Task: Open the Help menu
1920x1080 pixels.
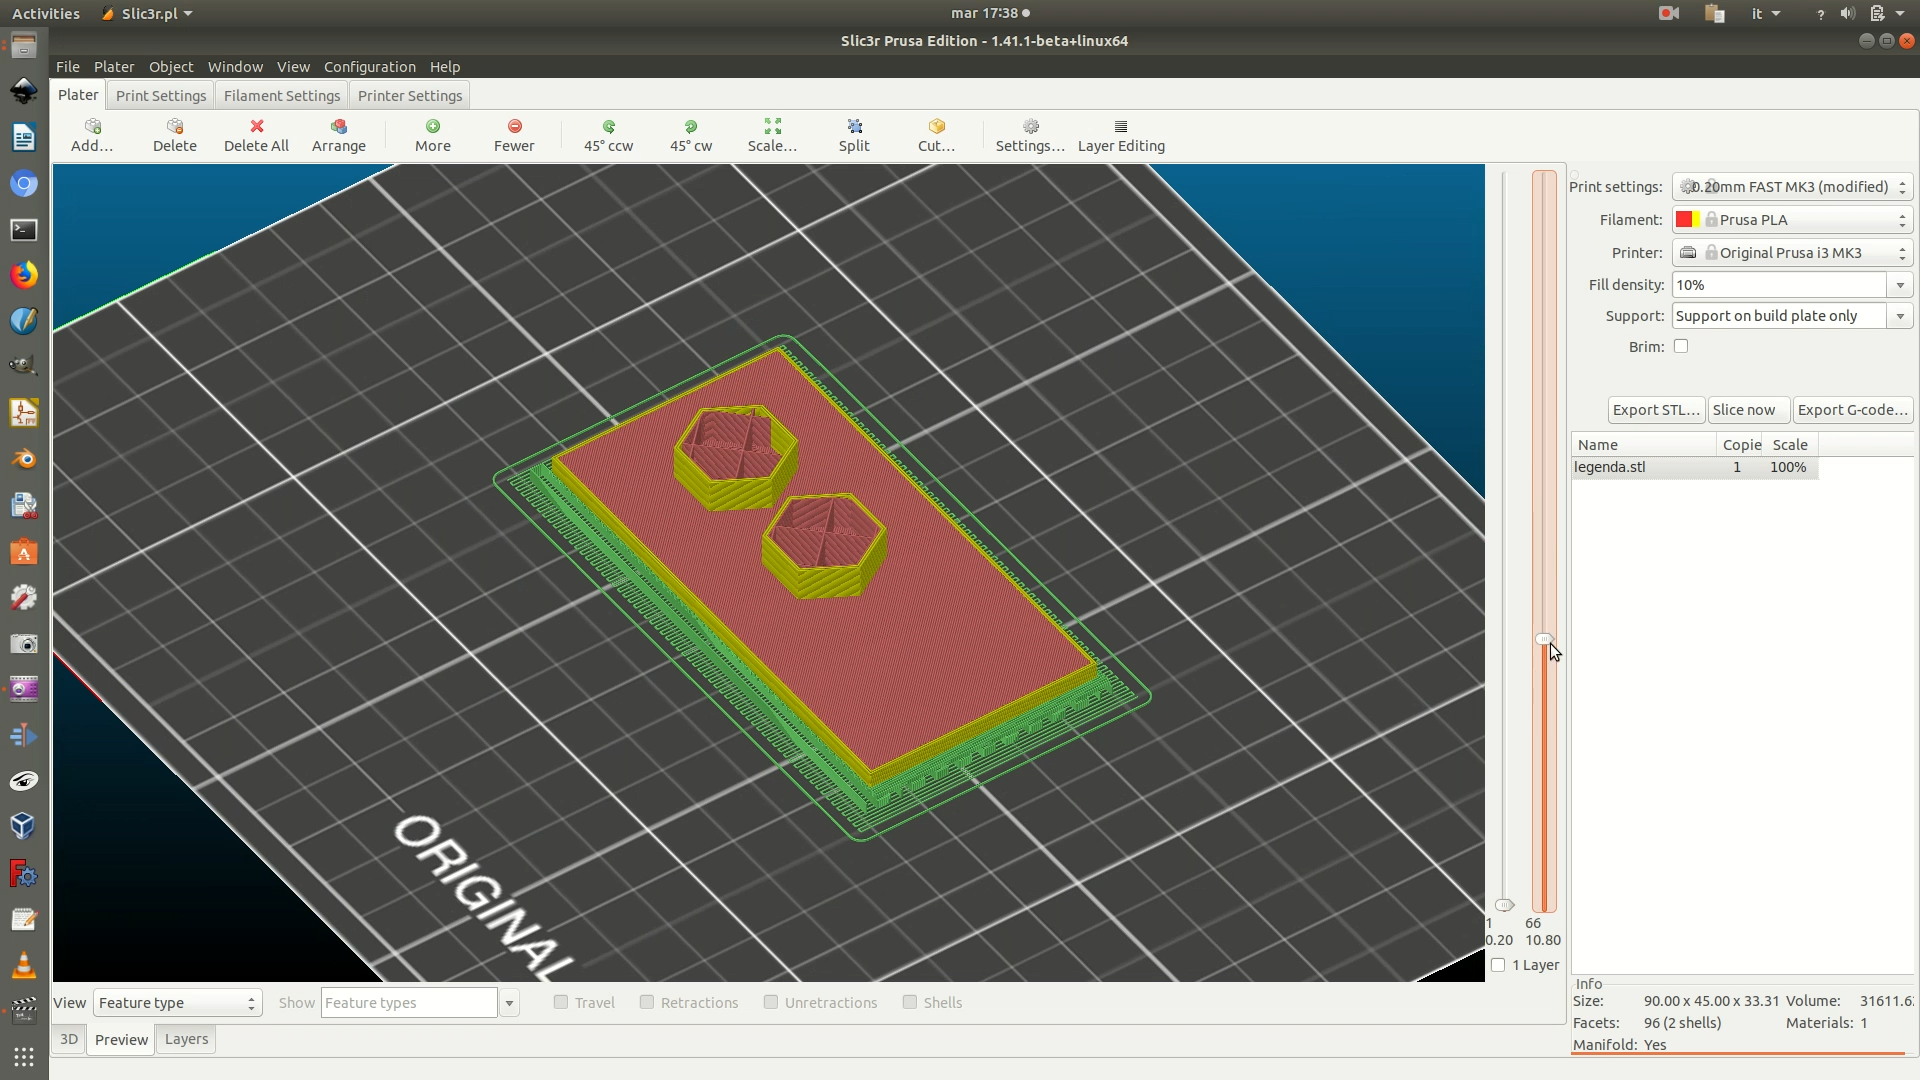Action: [445, 66]
